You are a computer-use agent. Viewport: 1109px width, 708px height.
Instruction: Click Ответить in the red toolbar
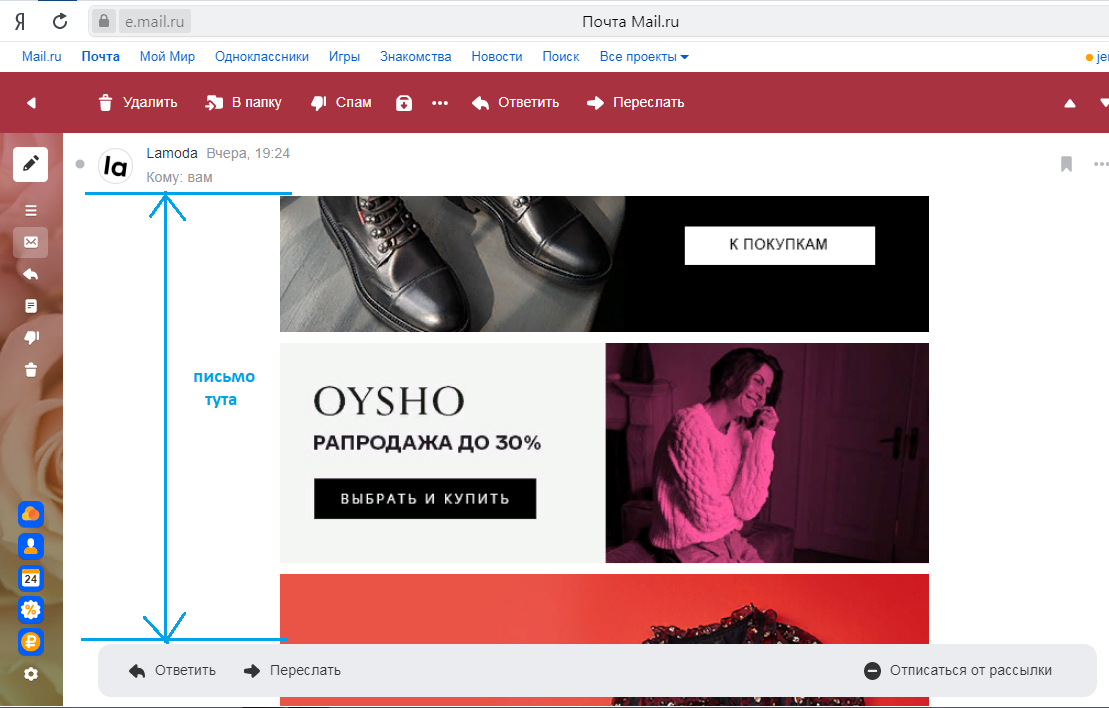(516, 103)
